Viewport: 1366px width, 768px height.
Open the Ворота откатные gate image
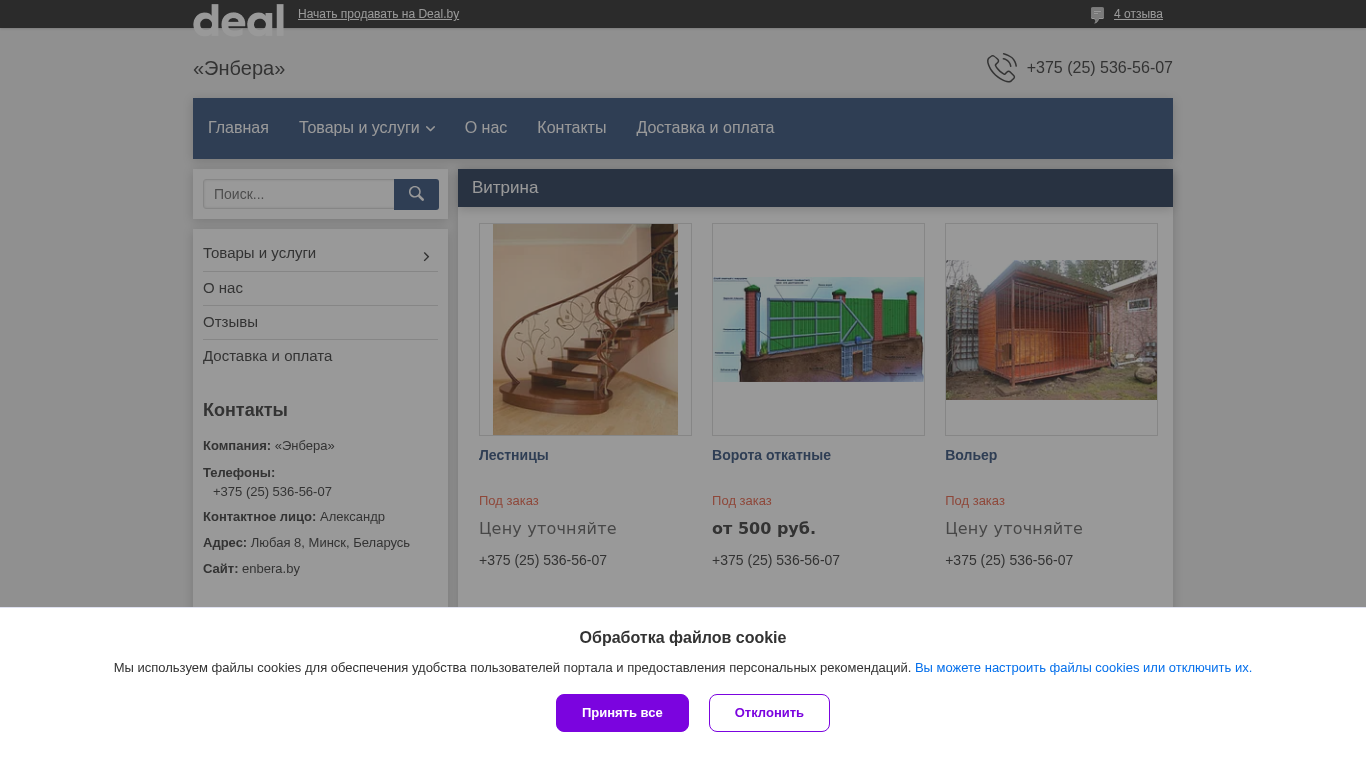[x=818, y=329]
